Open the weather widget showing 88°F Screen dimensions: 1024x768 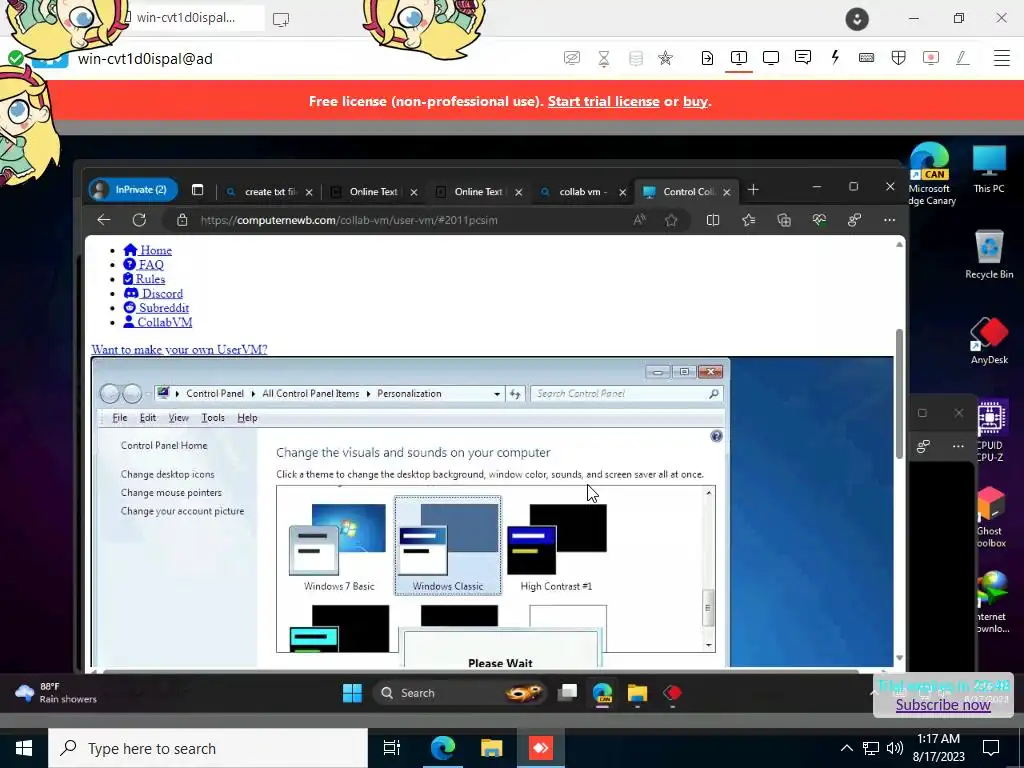click(x=56, y=693)
